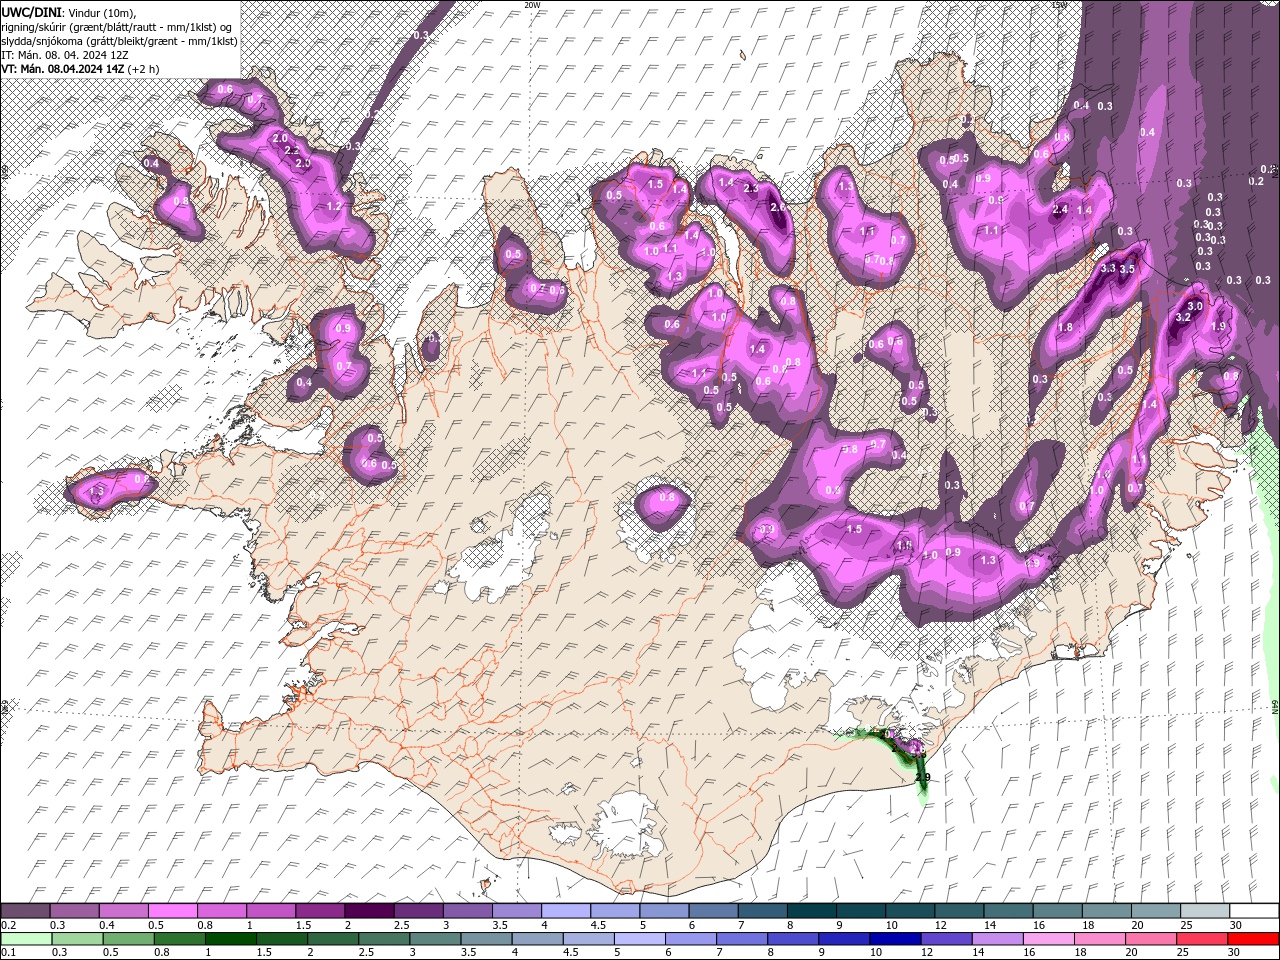The height and width of the screenshot is (960, 1280).
Task: Click map value 3.2 near the east coast
Action: [1183, 317]
